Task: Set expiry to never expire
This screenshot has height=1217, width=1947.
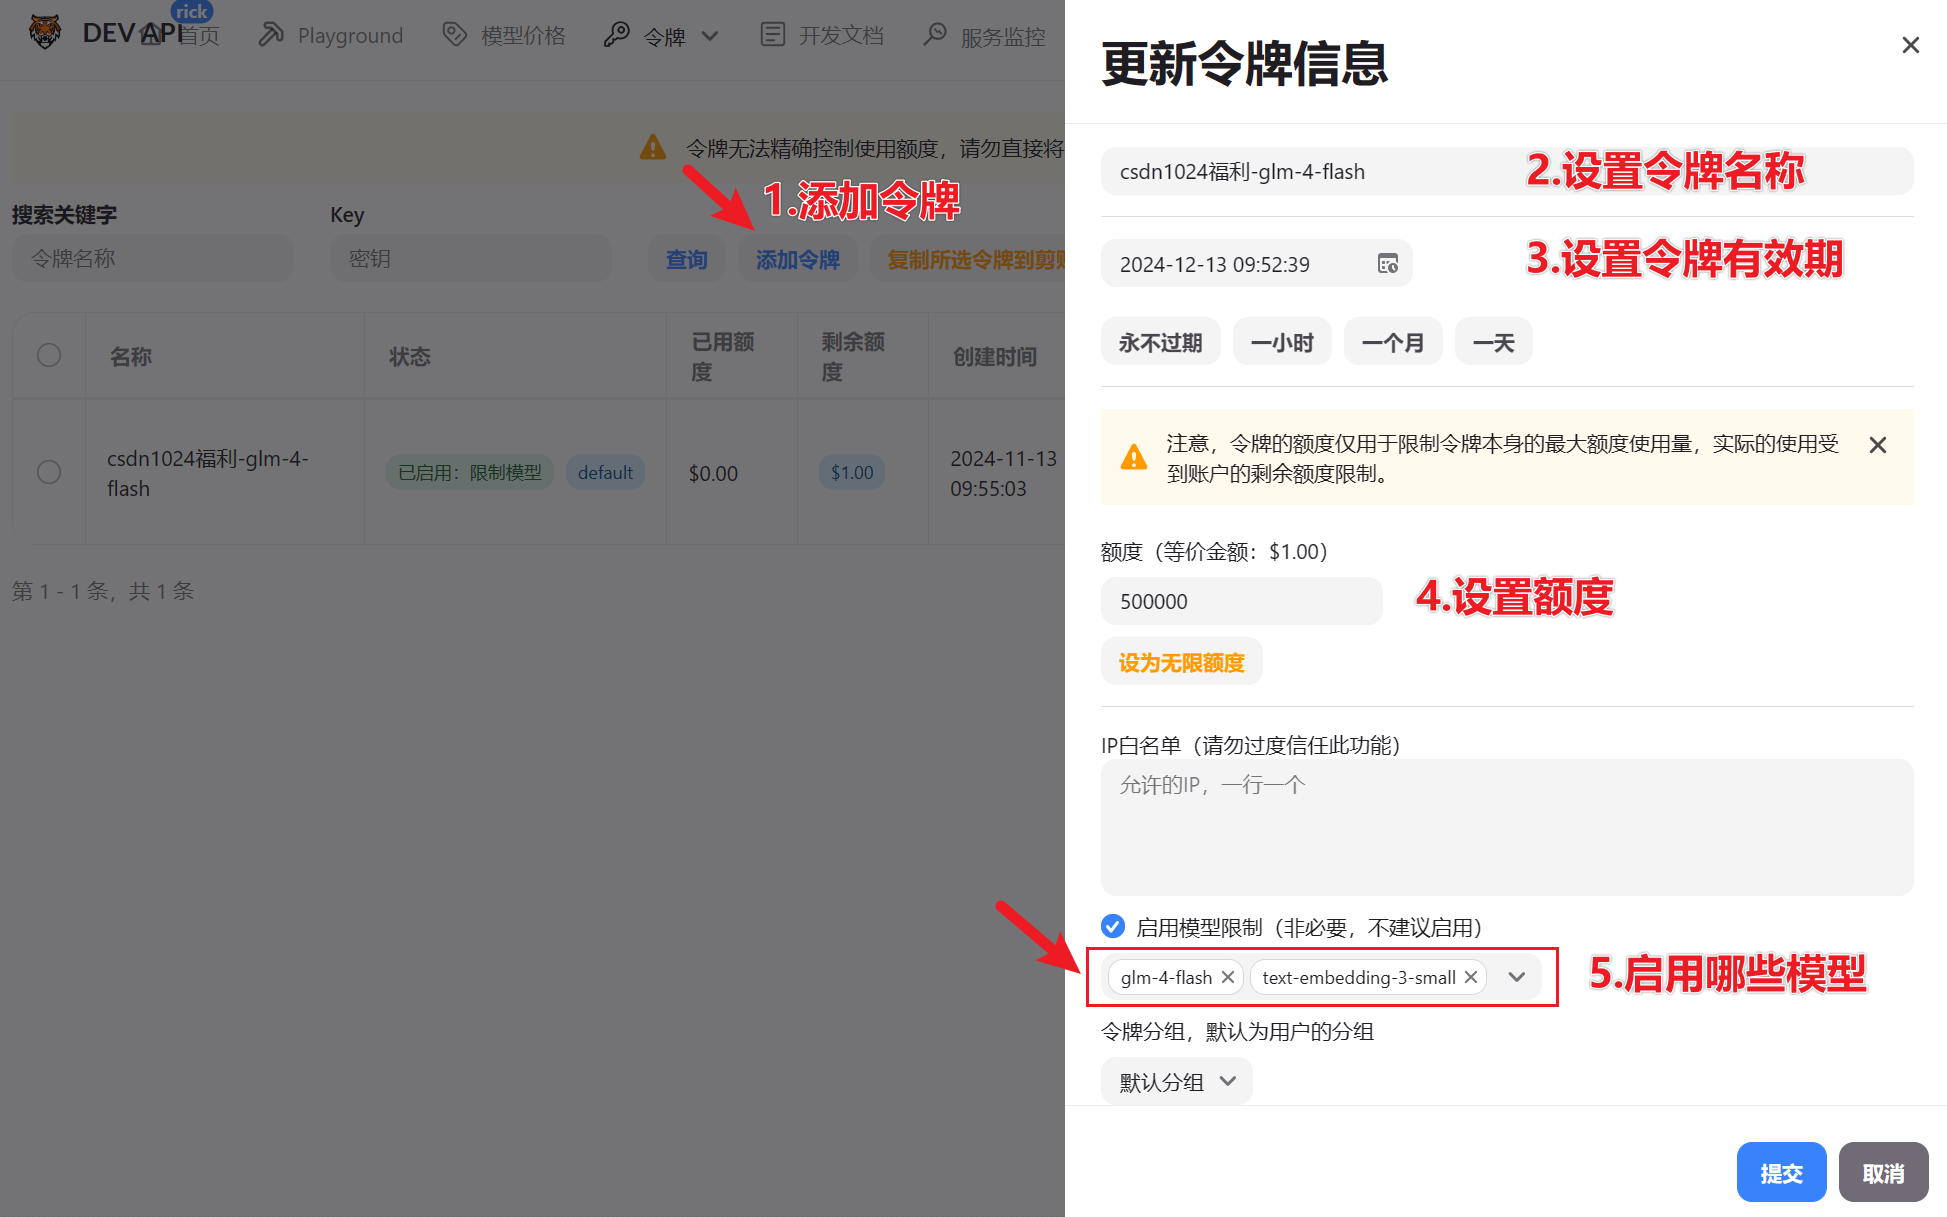Action: pyautogui.click(x=1160, y=343)
